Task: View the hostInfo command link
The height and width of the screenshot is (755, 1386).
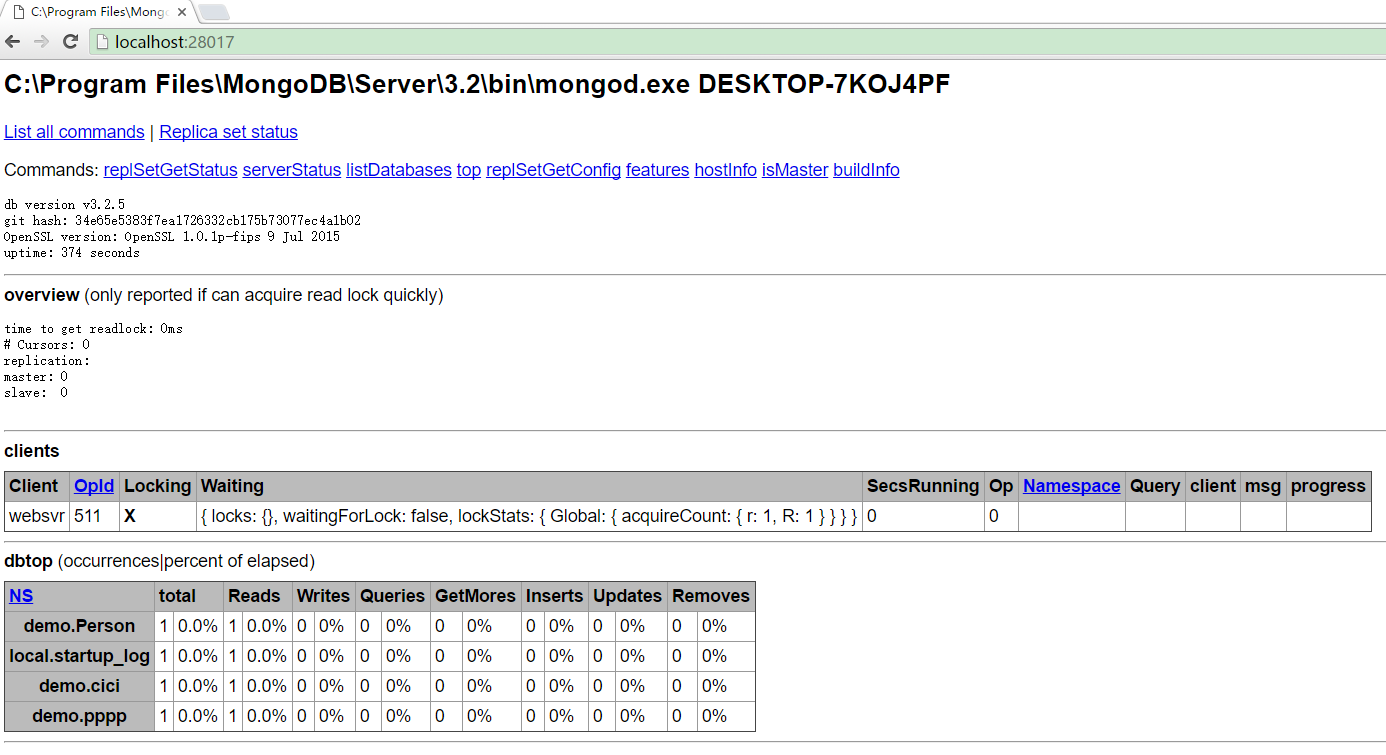Action: point(725,170)
